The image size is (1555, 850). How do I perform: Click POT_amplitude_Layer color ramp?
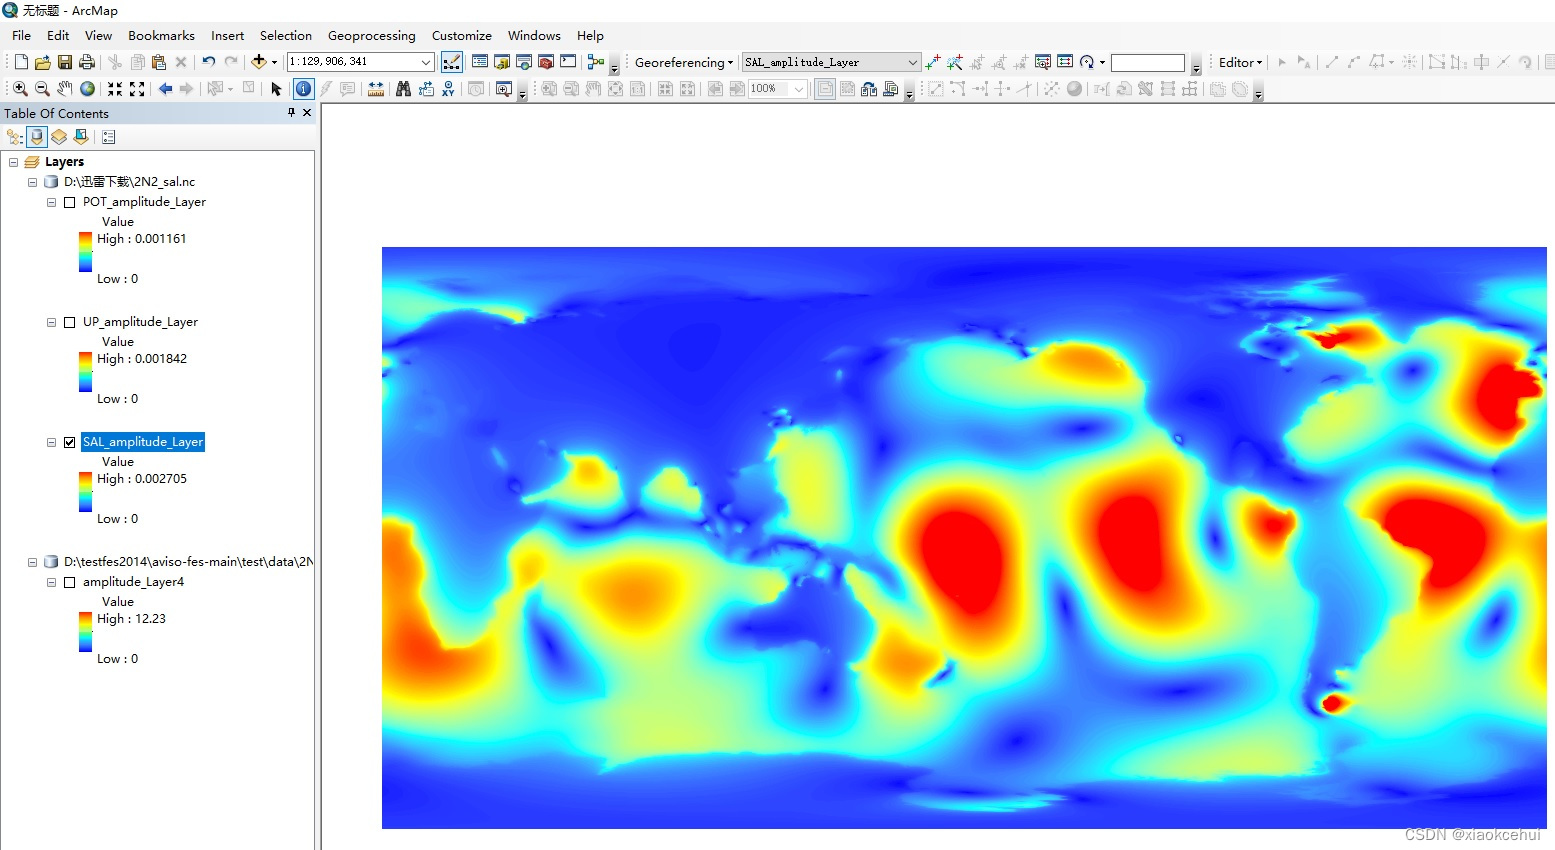85,251
